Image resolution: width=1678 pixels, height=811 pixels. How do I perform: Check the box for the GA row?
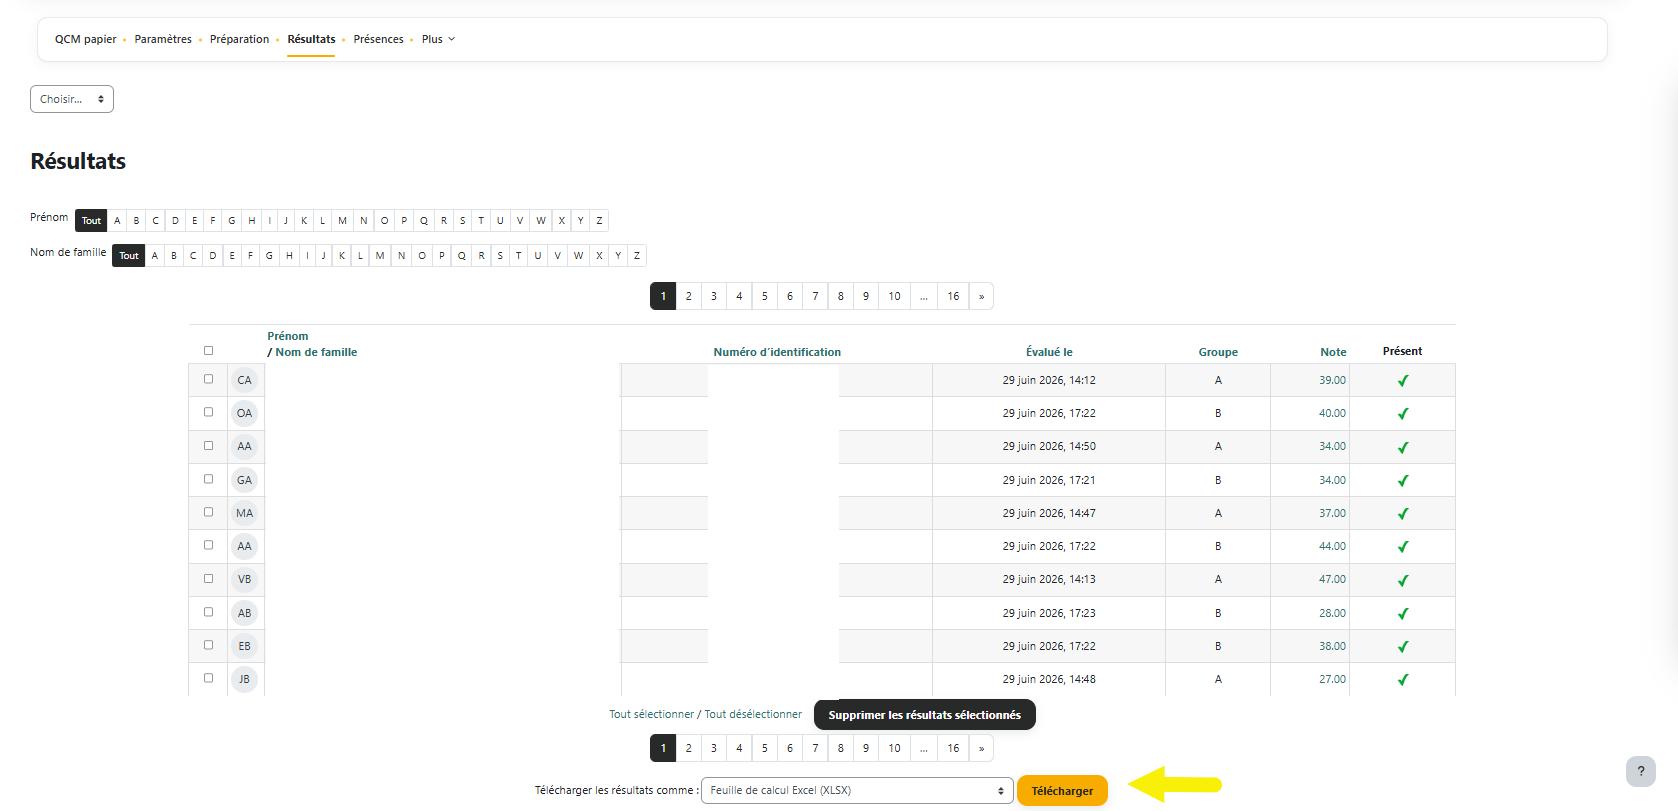click(x=208, y=479)
